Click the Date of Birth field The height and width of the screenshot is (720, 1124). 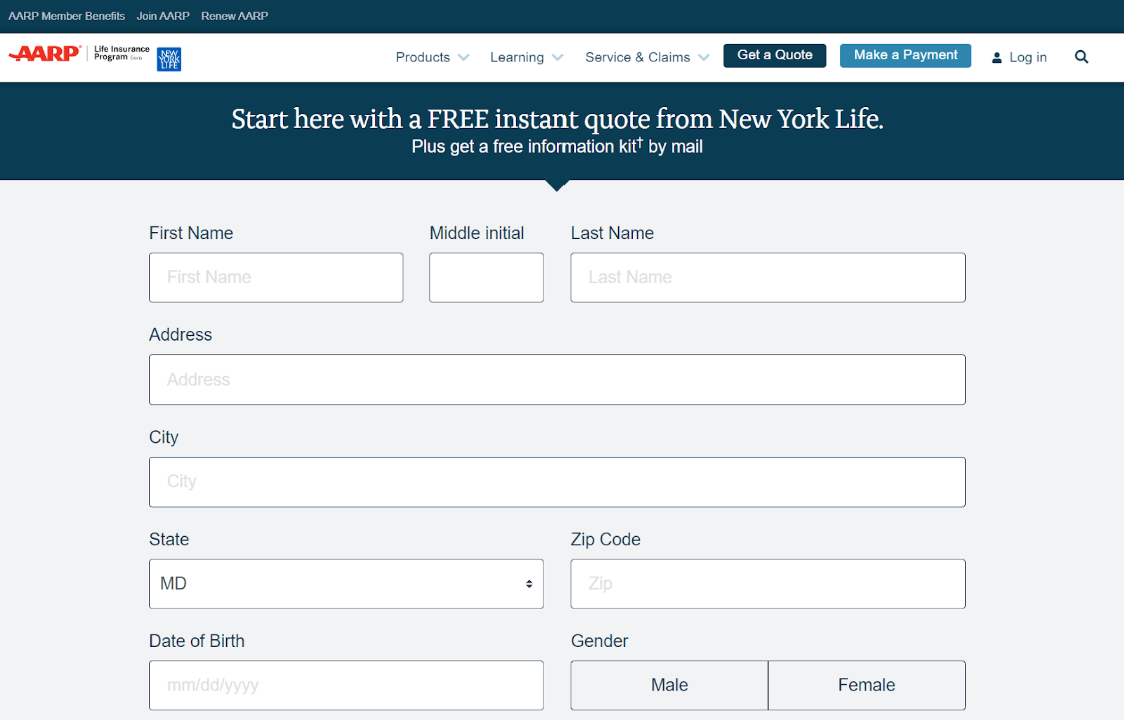(x=346, y=686)
